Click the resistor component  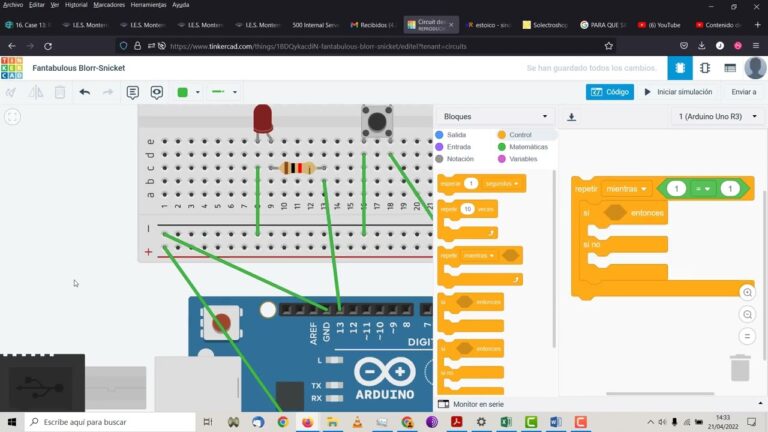coord(297,168)
